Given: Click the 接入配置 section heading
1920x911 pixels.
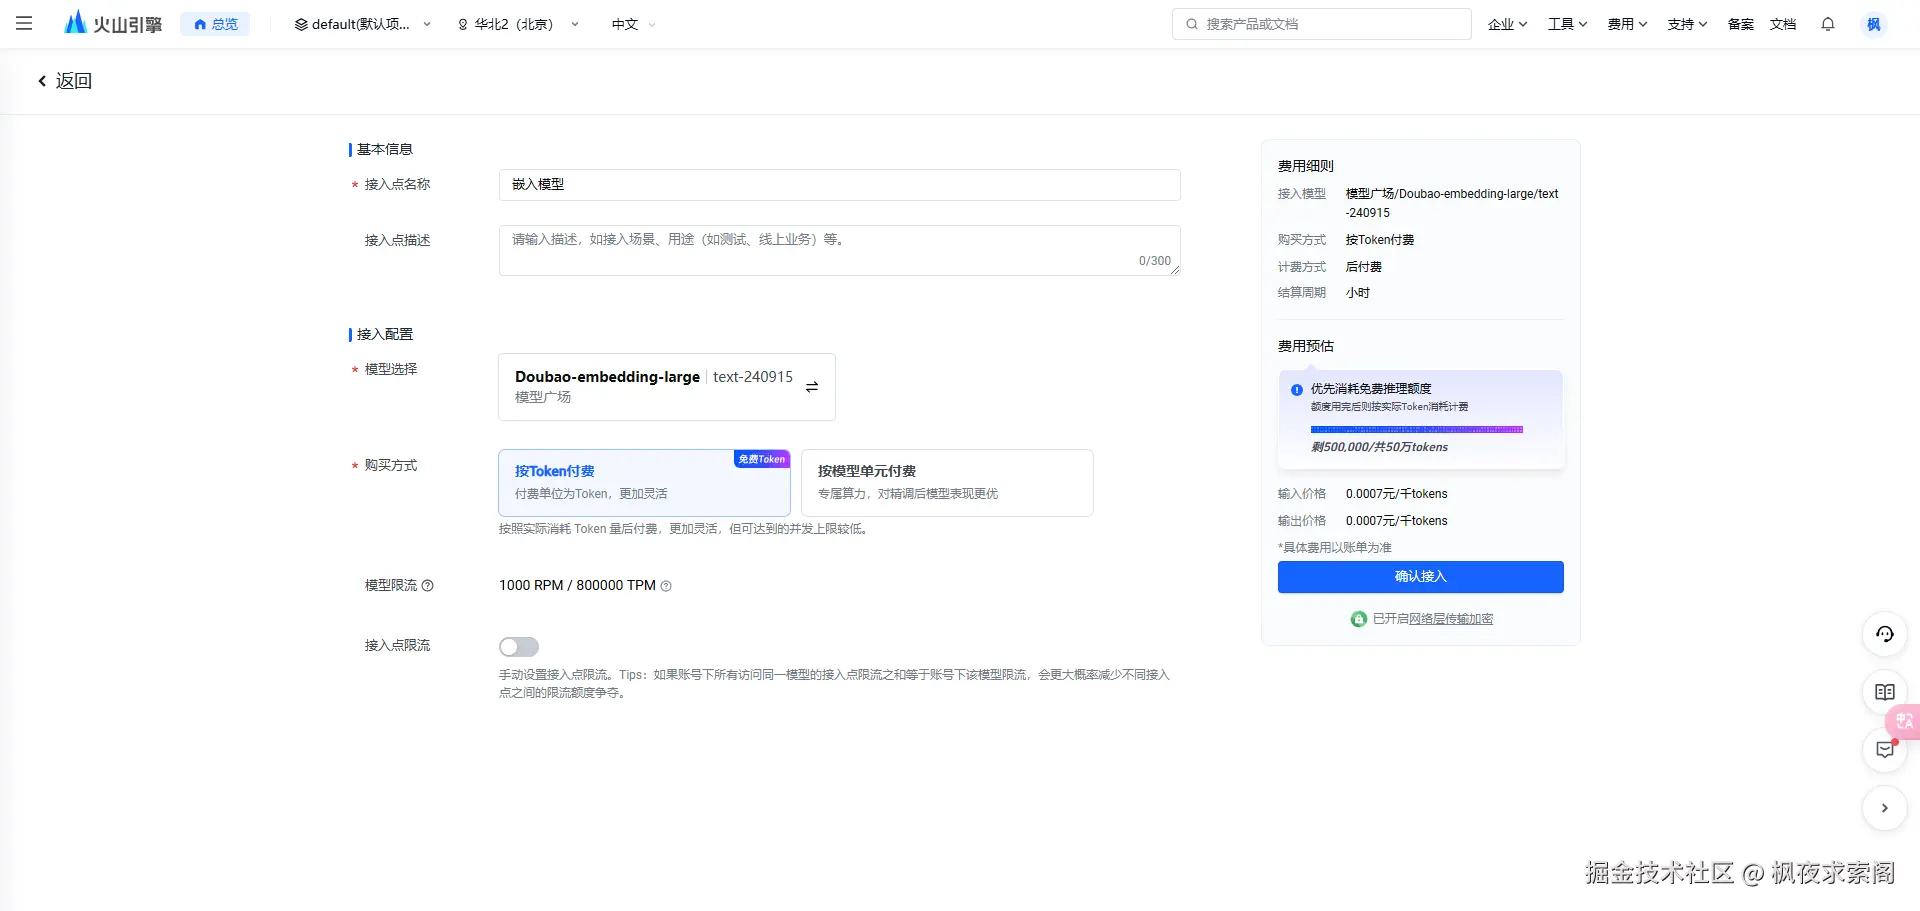Looking at the screenshot, I should pos(385,335).
